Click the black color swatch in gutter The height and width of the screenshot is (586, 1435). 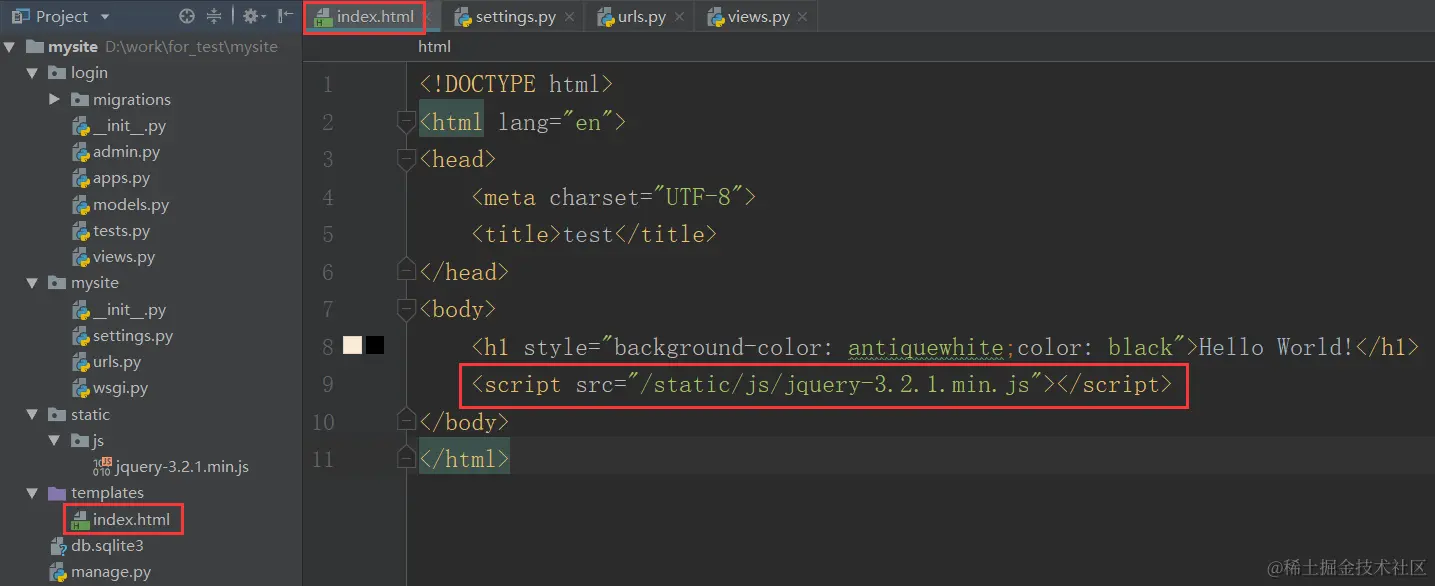click(x=375, y=346)
